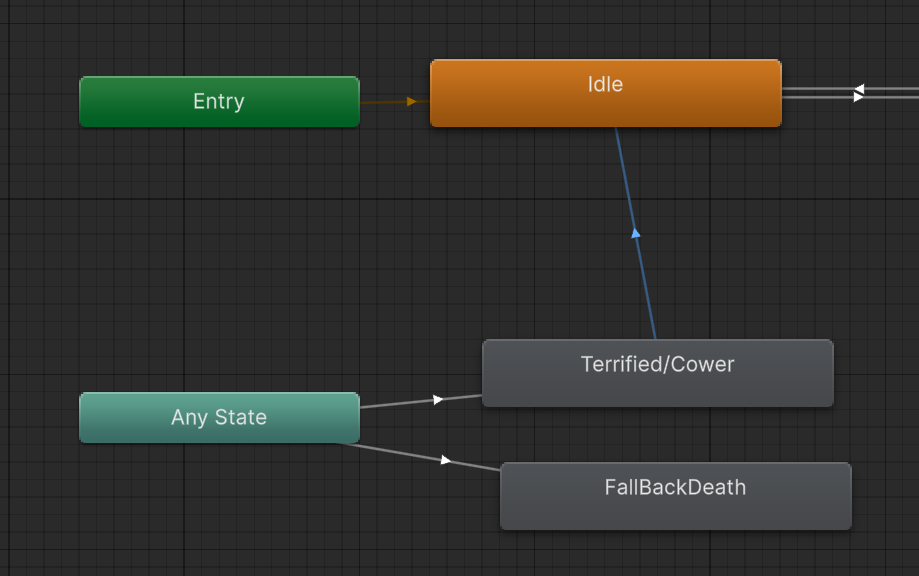This screenshot has width=919, height=576.
Task: Click the right-pointing arrowhead right of Idle
Action: click(858, 98)
